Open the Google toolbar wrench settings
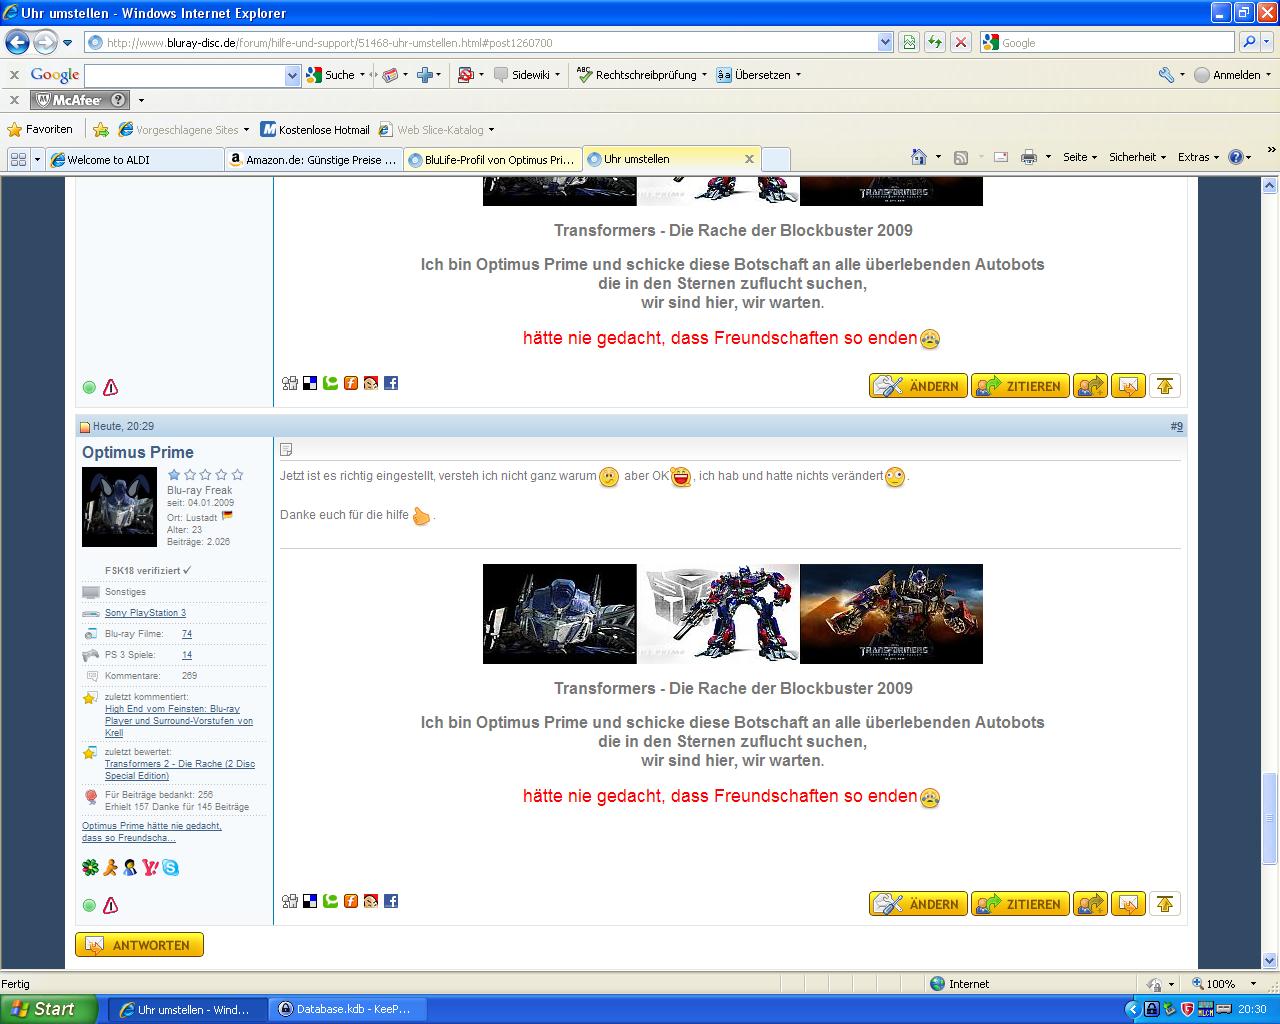The image size is (1280, 1024). click(1166, 75)
